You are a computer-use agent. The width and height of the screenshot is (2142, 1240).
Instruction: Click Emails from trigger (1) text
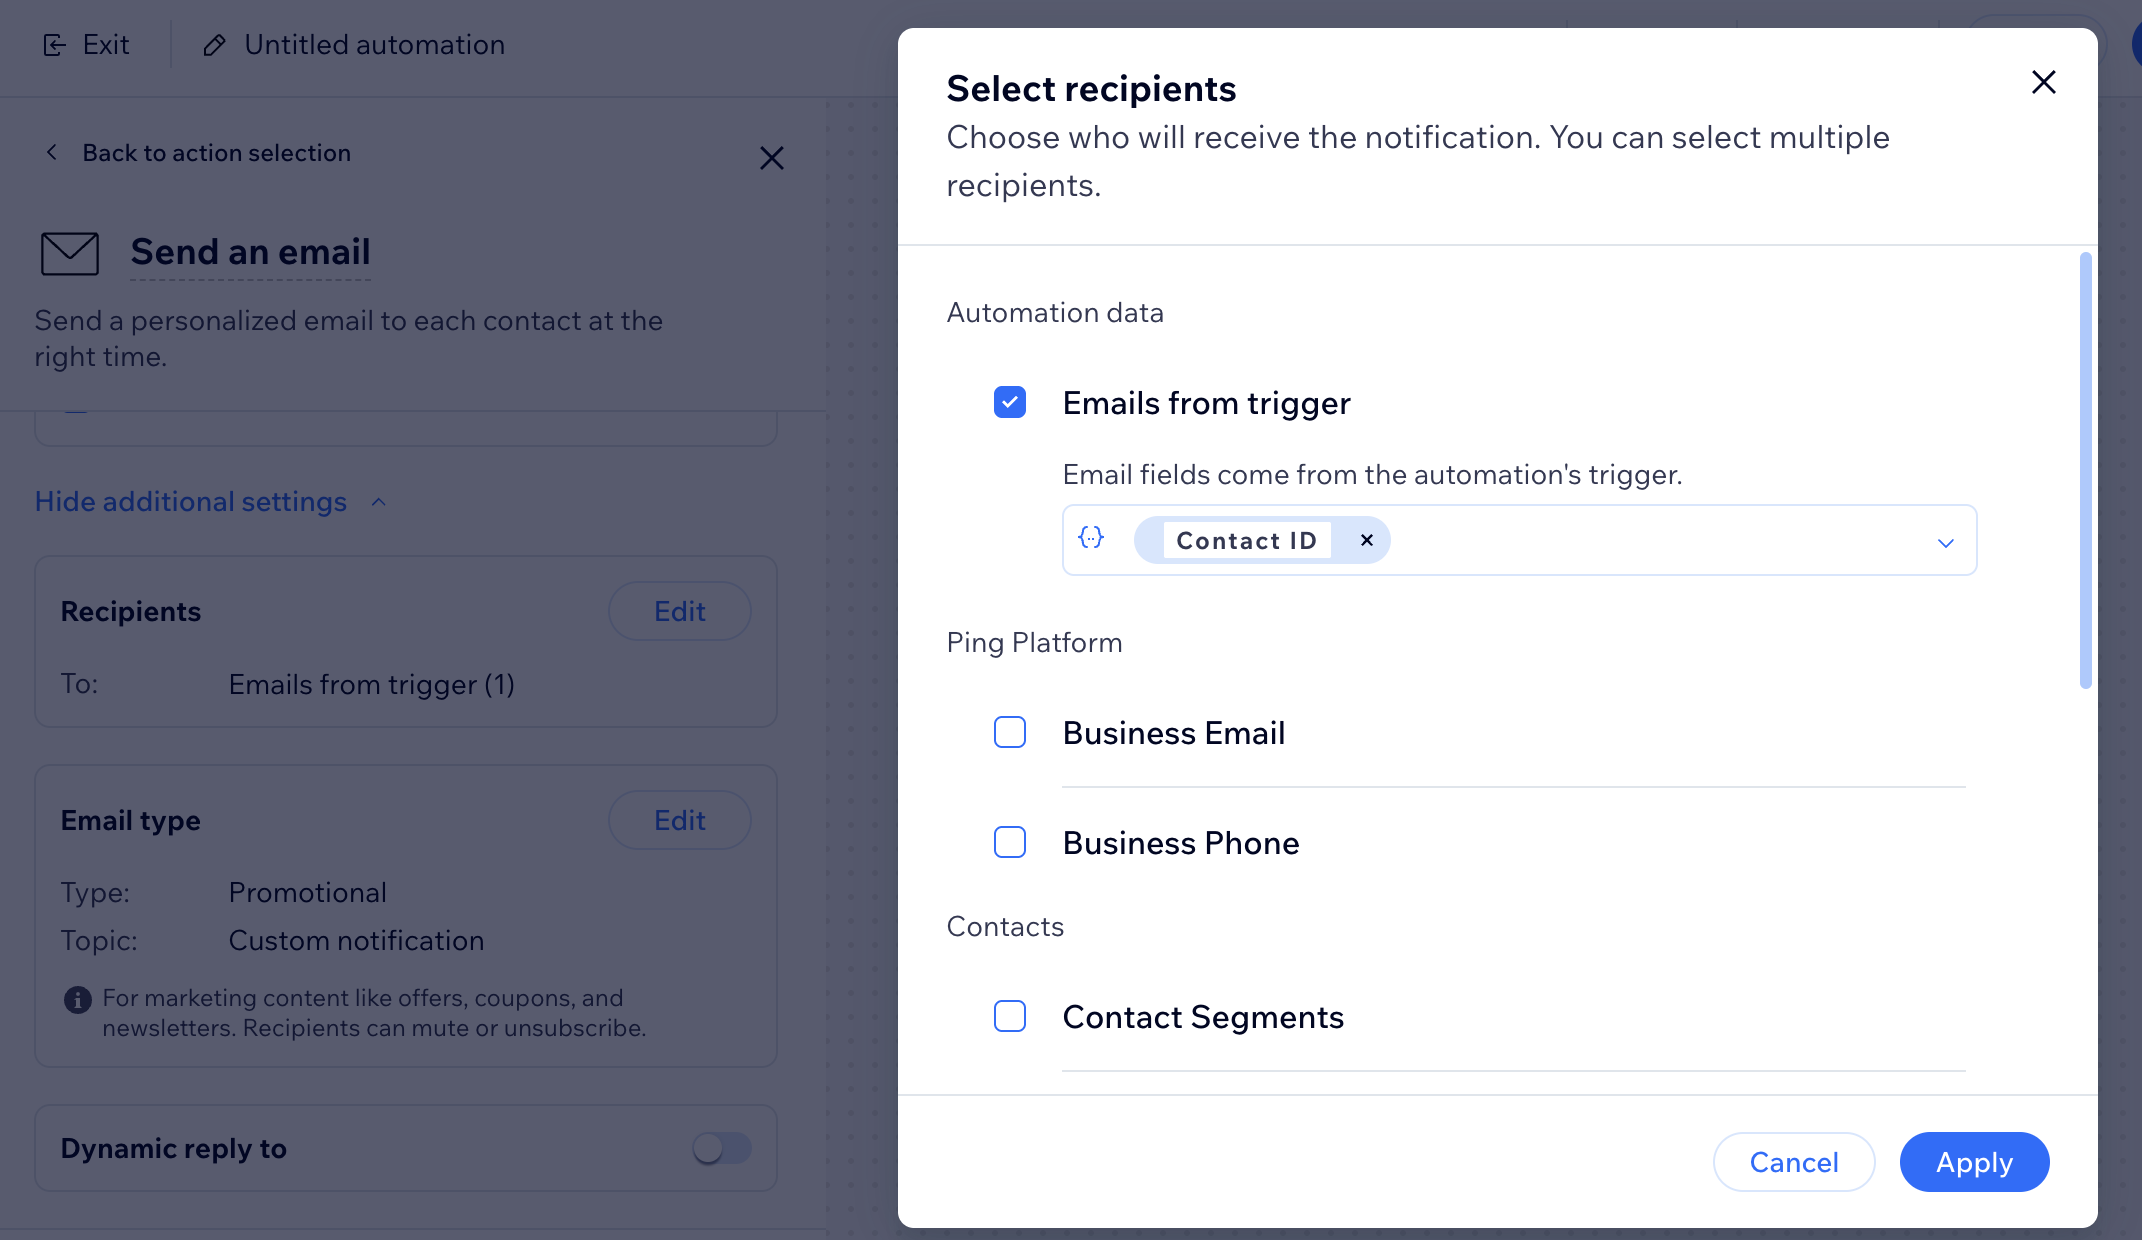[372, 684]
